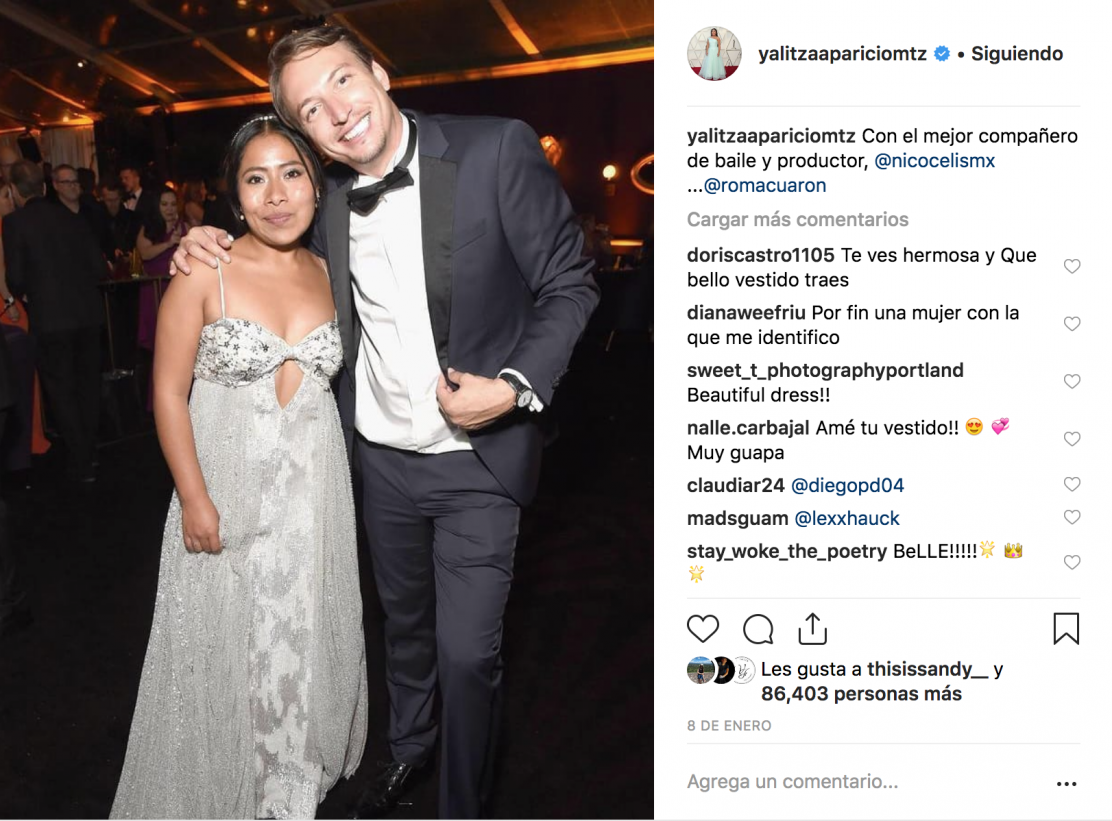Open yalitzaapariciomtz profile avatar

pos(714,54)
